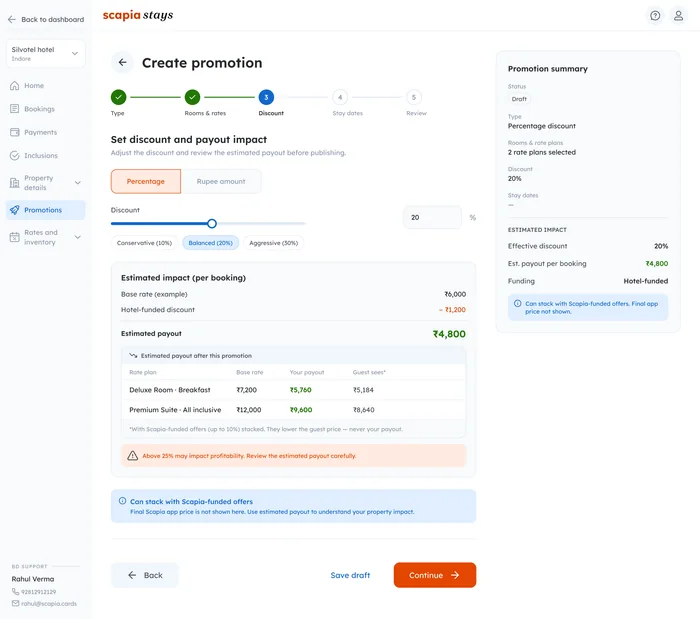This screenshot has height=619, width=700.
Task: Click the Promotions rocket icon
Action: 15,210
